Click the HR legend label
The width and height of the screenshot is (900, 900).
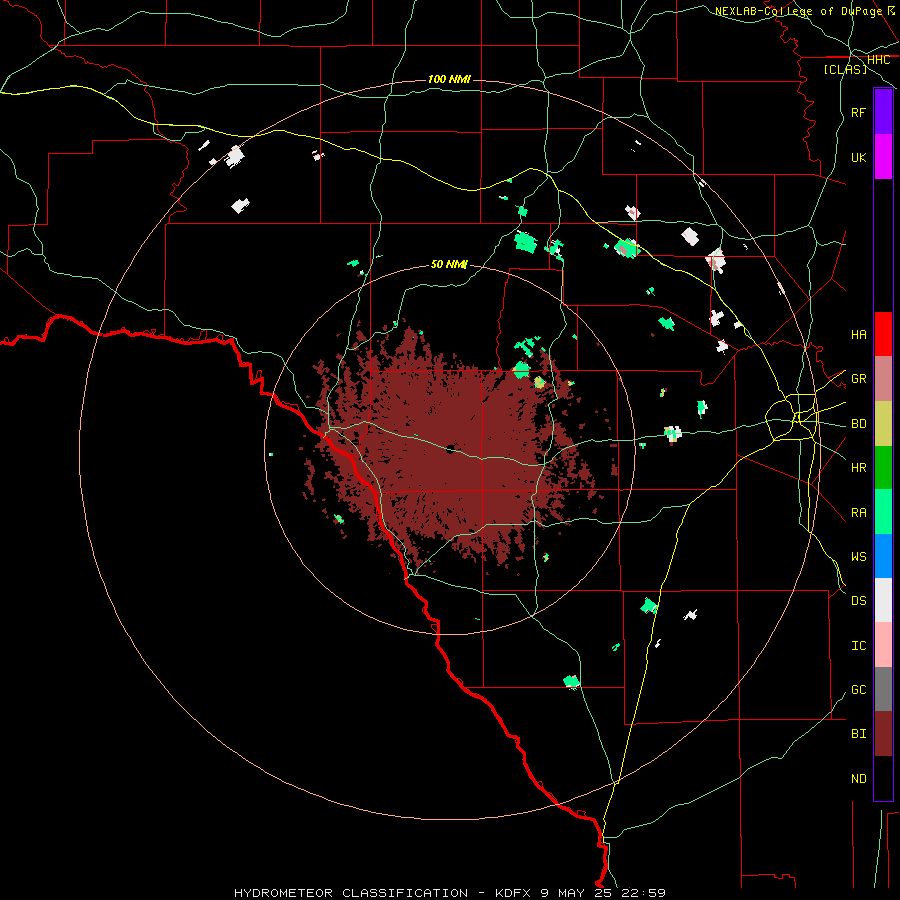(x=858, y=468)
